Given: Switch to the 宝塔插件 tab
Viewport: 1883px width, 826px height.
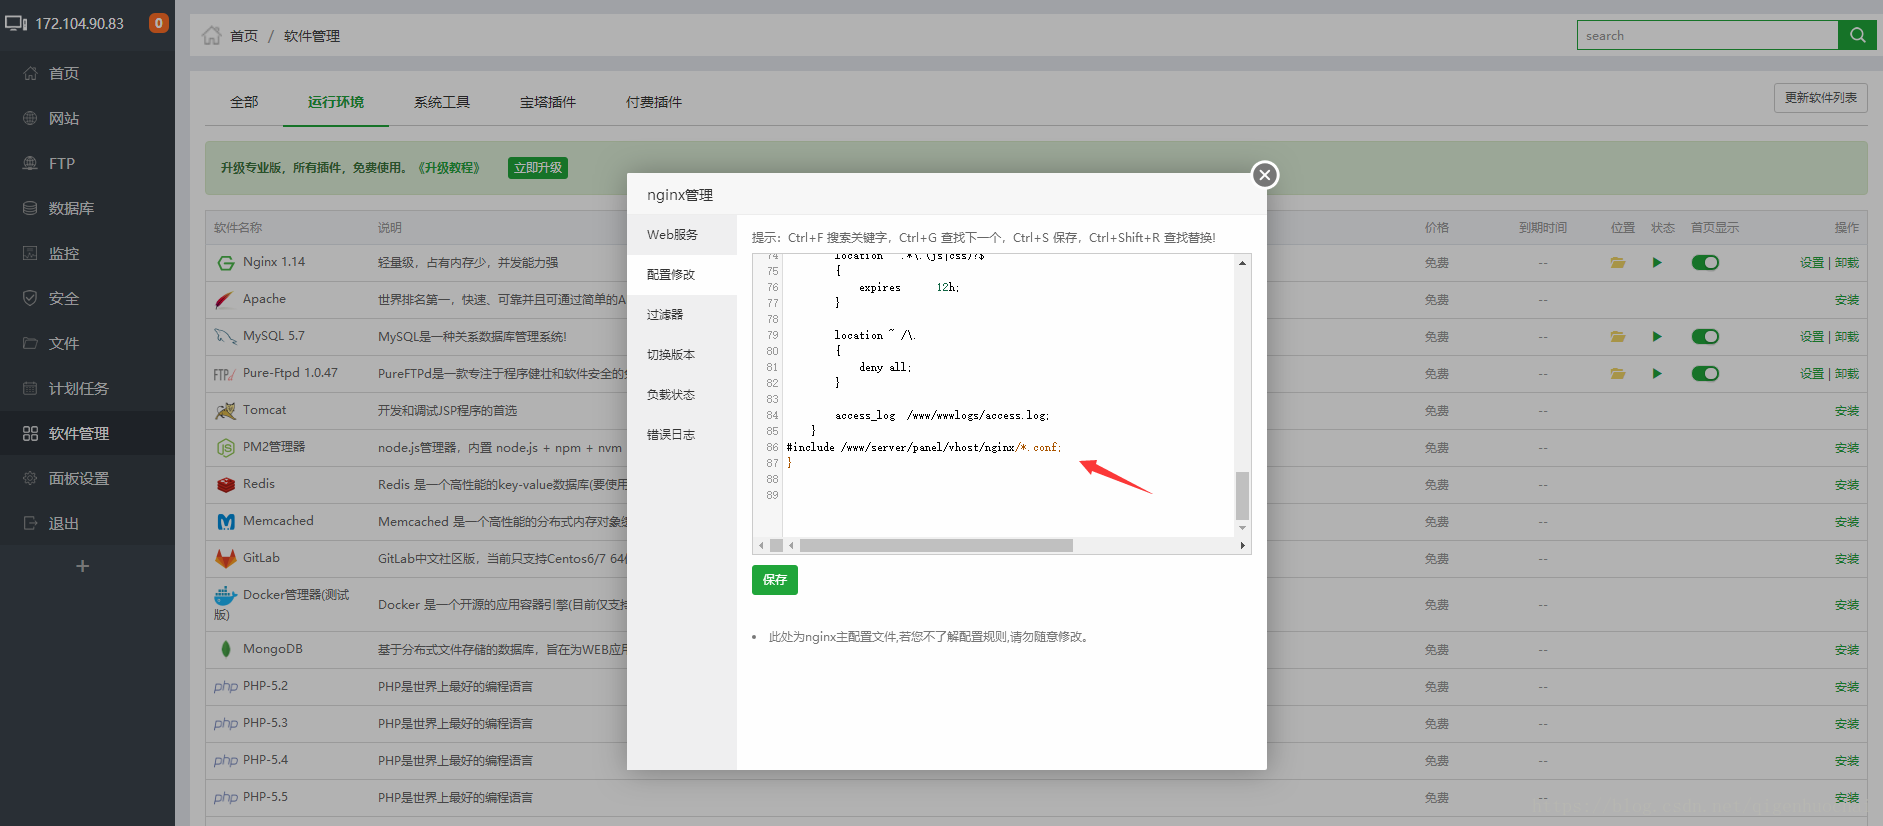Looking at the screenshot, I should (548, 102).
